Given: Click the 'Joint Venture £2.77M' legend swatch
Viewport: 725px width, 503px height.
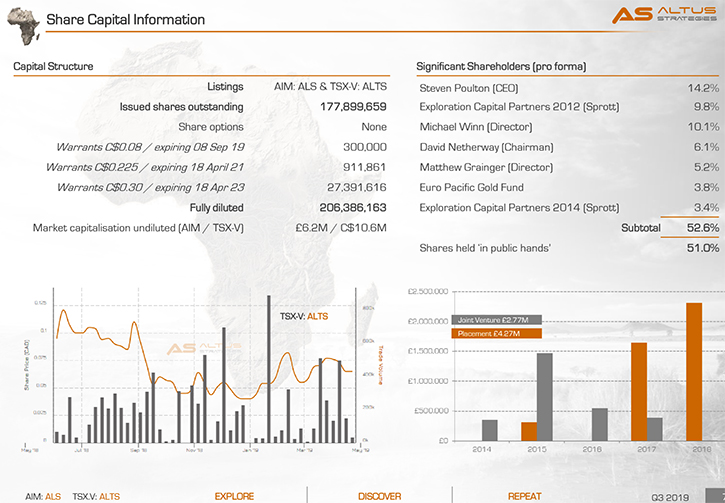Looking at the screenshot, I should (497, 320).
